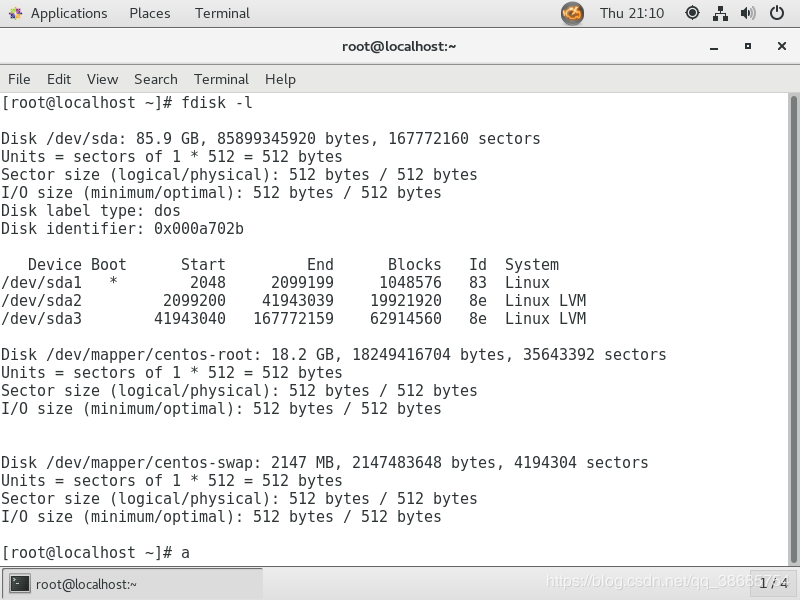Open the Terminal app menu in top bar
The height and width of the screenshot is (600, 800).
(222, 13)
